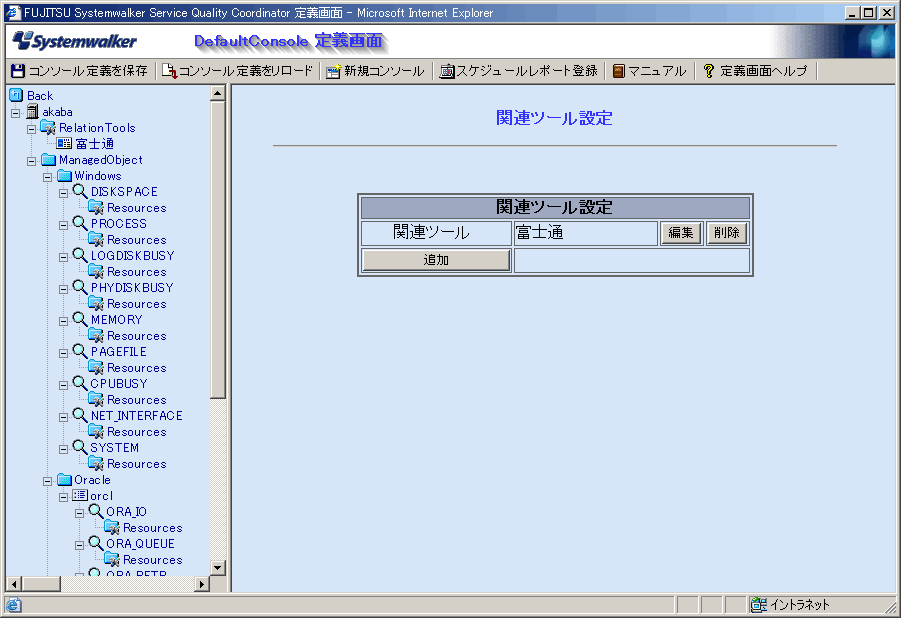Viewport: 901px width, 618px height.
Task: Select the akaba server icon
Action: coord(33,112)
